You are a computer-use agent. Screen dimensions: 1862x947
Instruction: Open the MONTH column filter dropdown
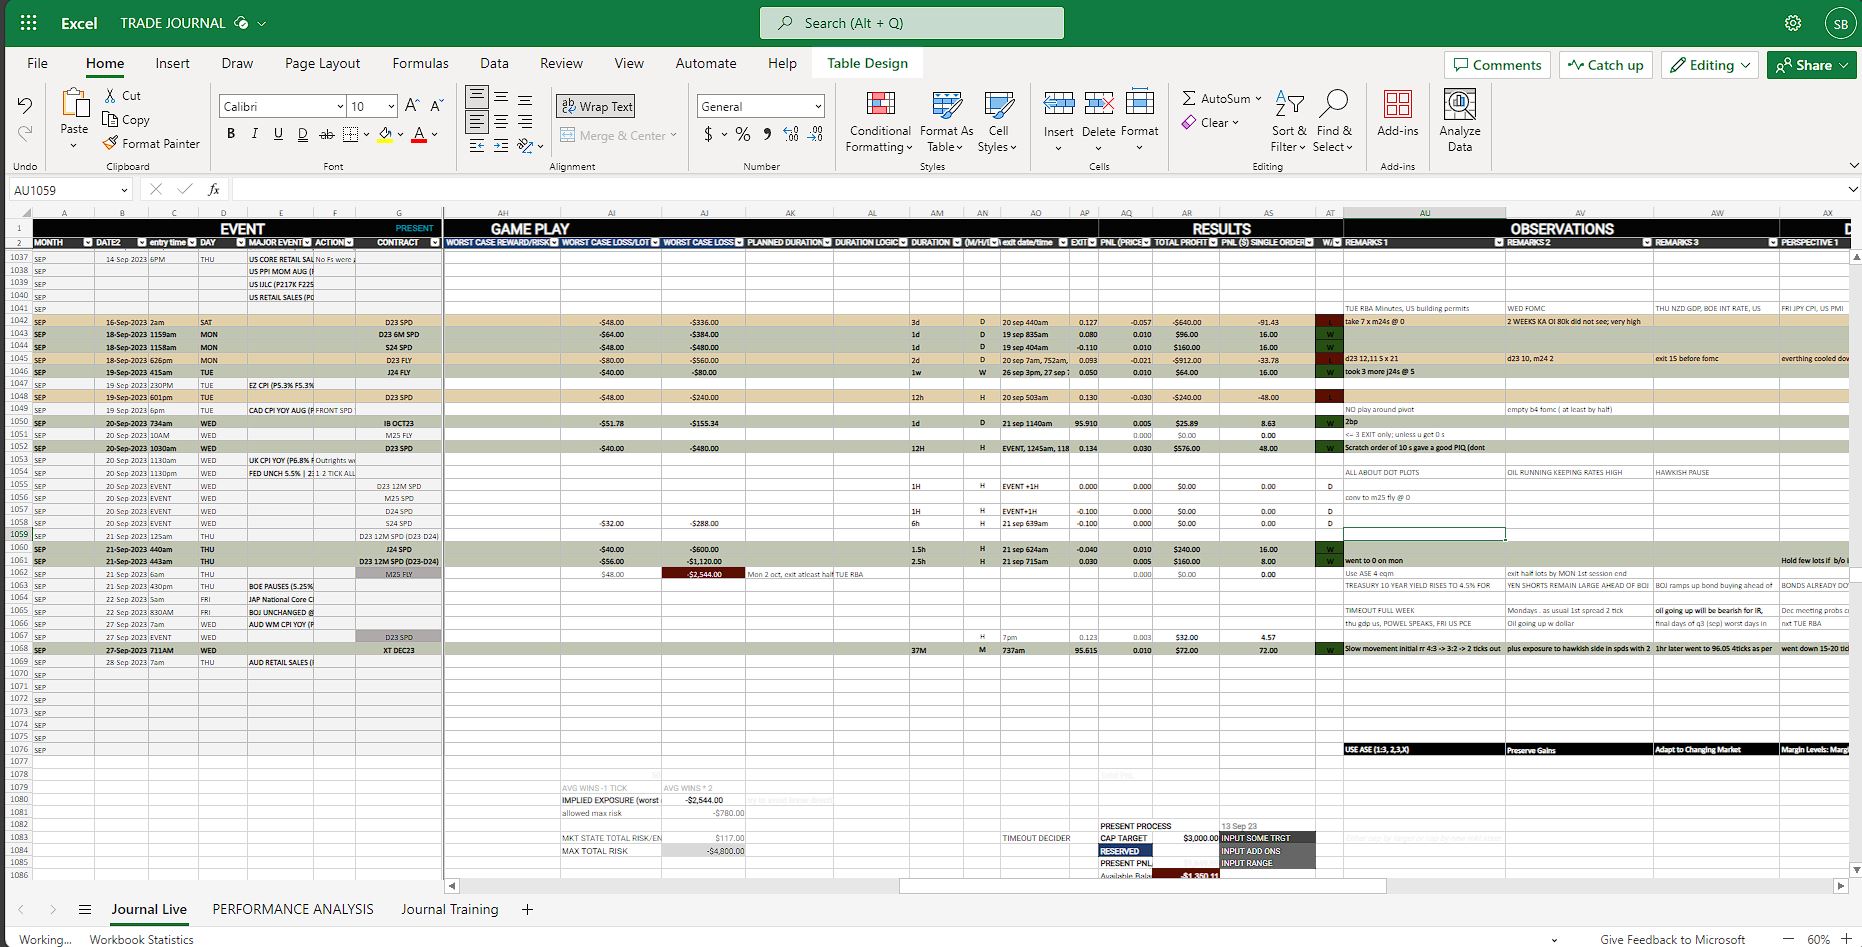tap(87, 242)
